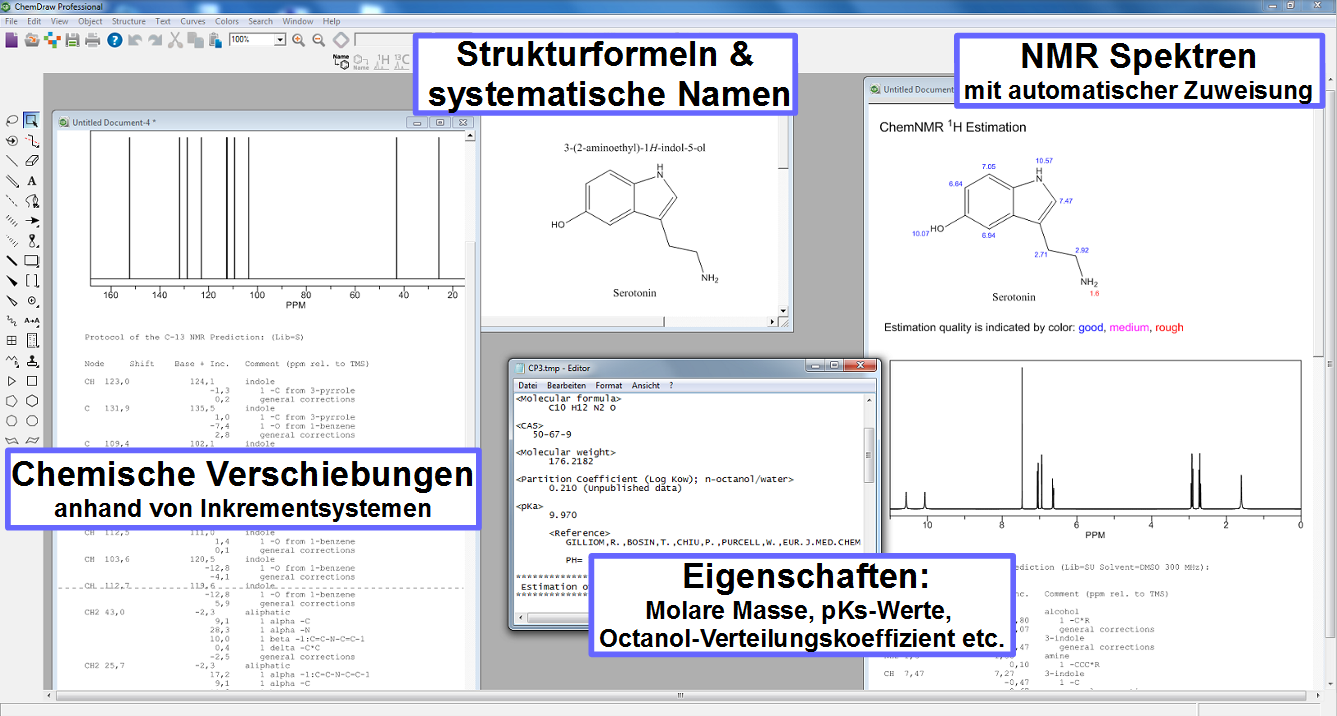Select the TLC Plate tool
Viewport: 1337px width, 716px height.
pos(32,341)
